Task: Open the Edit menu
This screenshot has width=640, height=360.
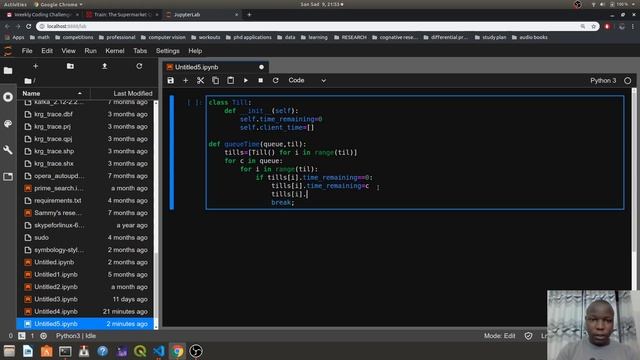Action: tap(47, 51)
